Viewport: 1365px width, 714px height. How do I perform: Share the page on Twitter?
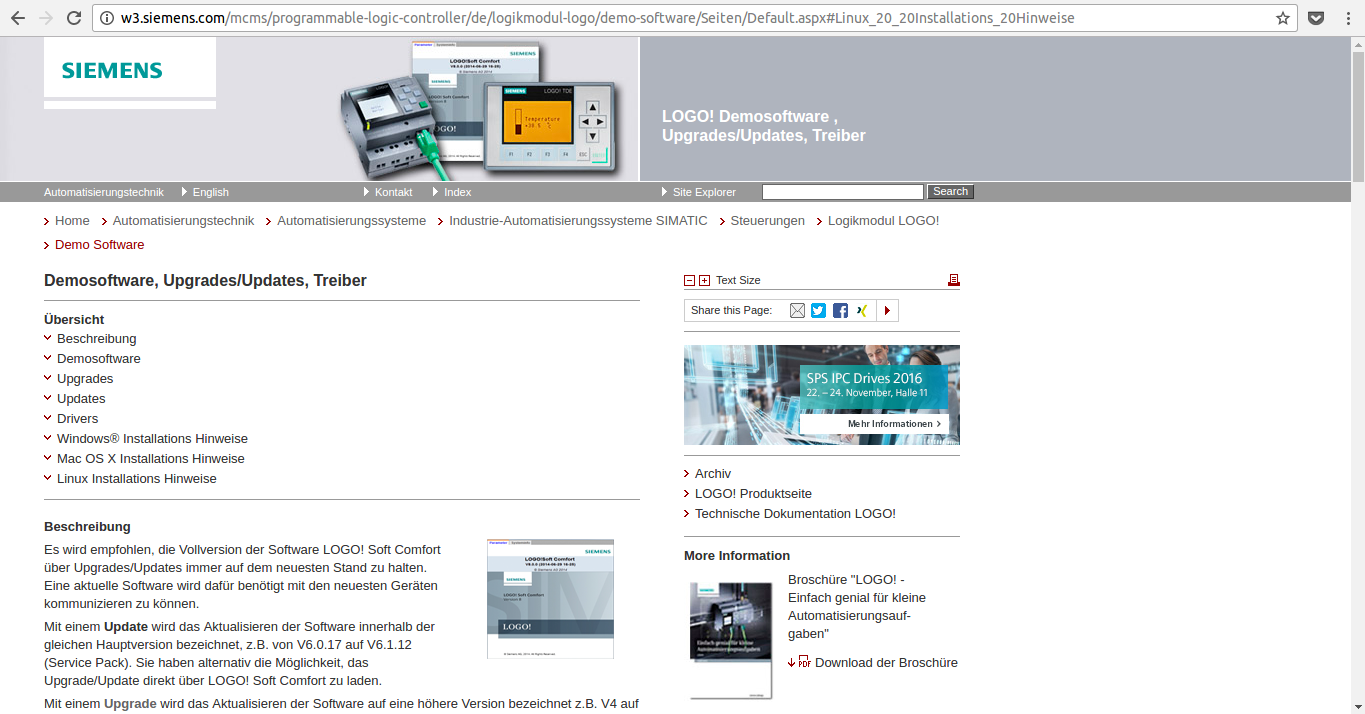818,310
